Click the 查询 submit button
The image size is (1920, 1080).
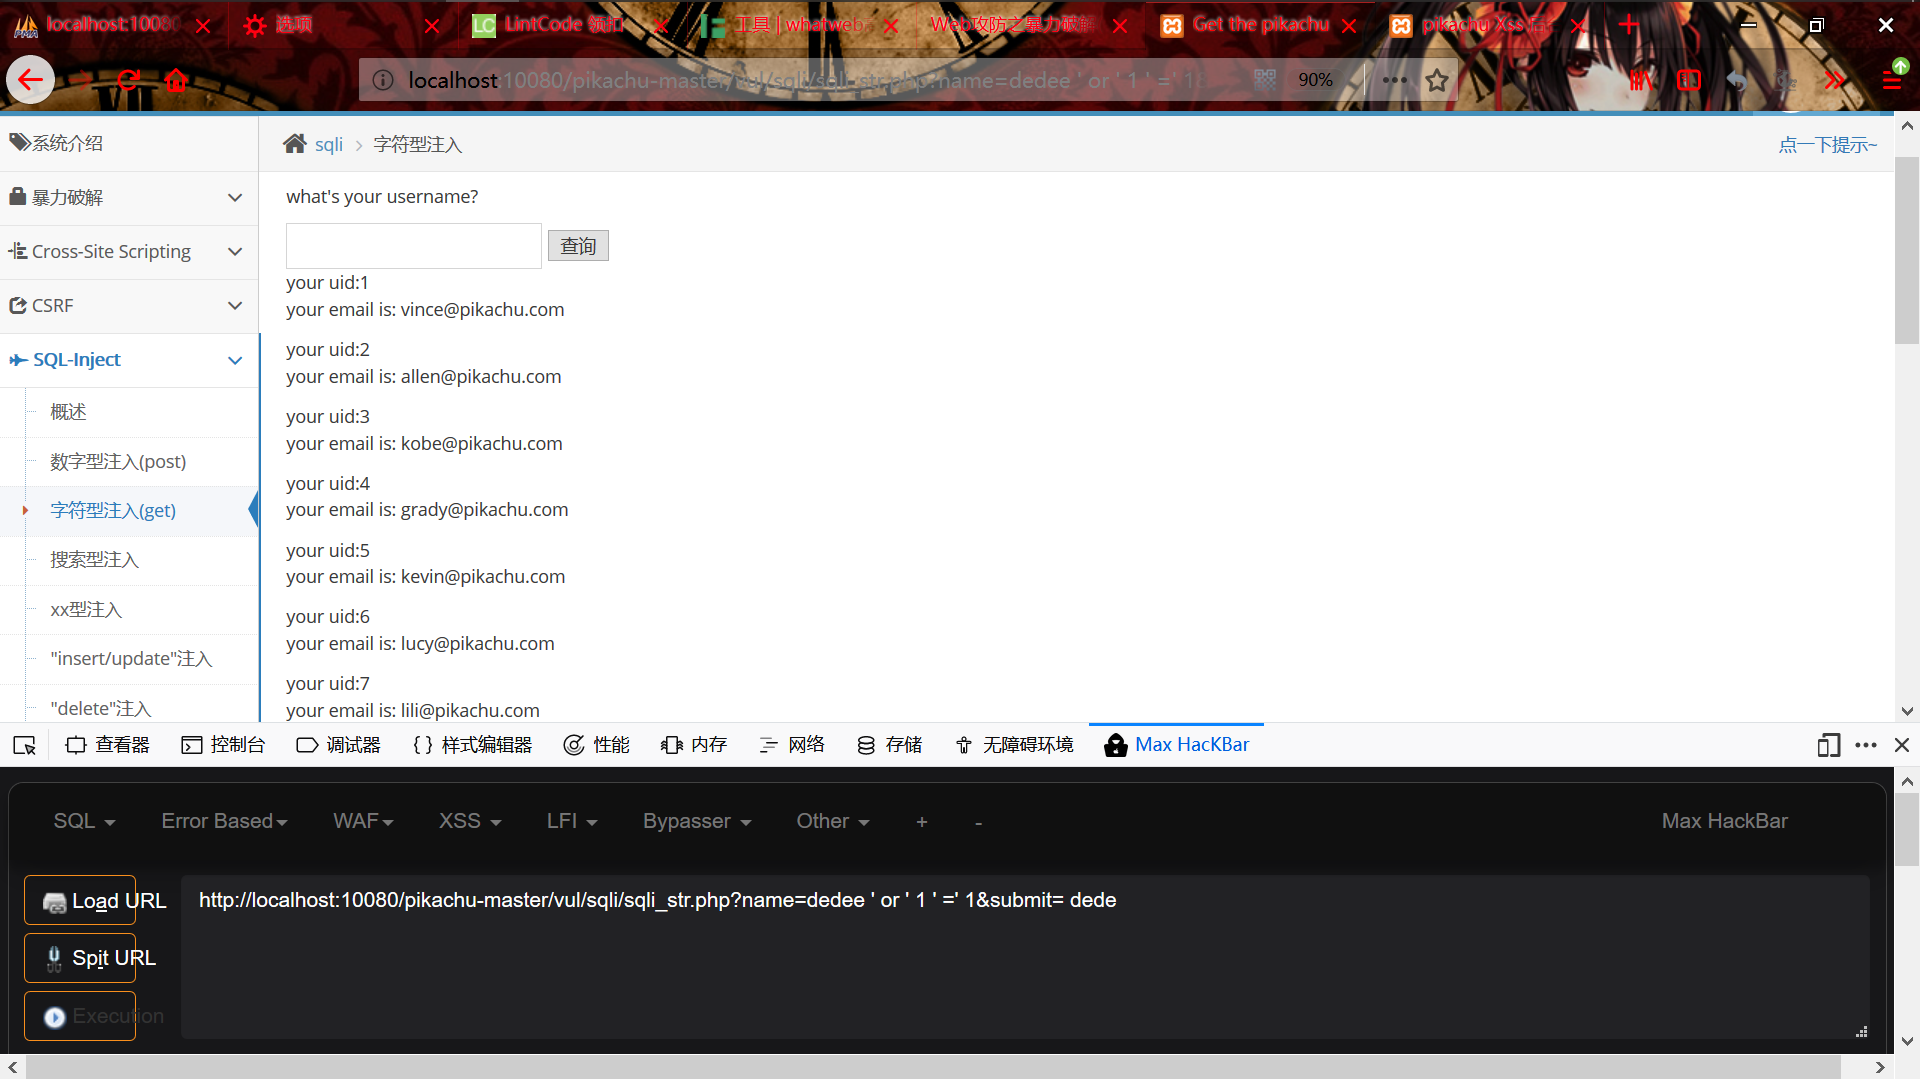point(578,246)
